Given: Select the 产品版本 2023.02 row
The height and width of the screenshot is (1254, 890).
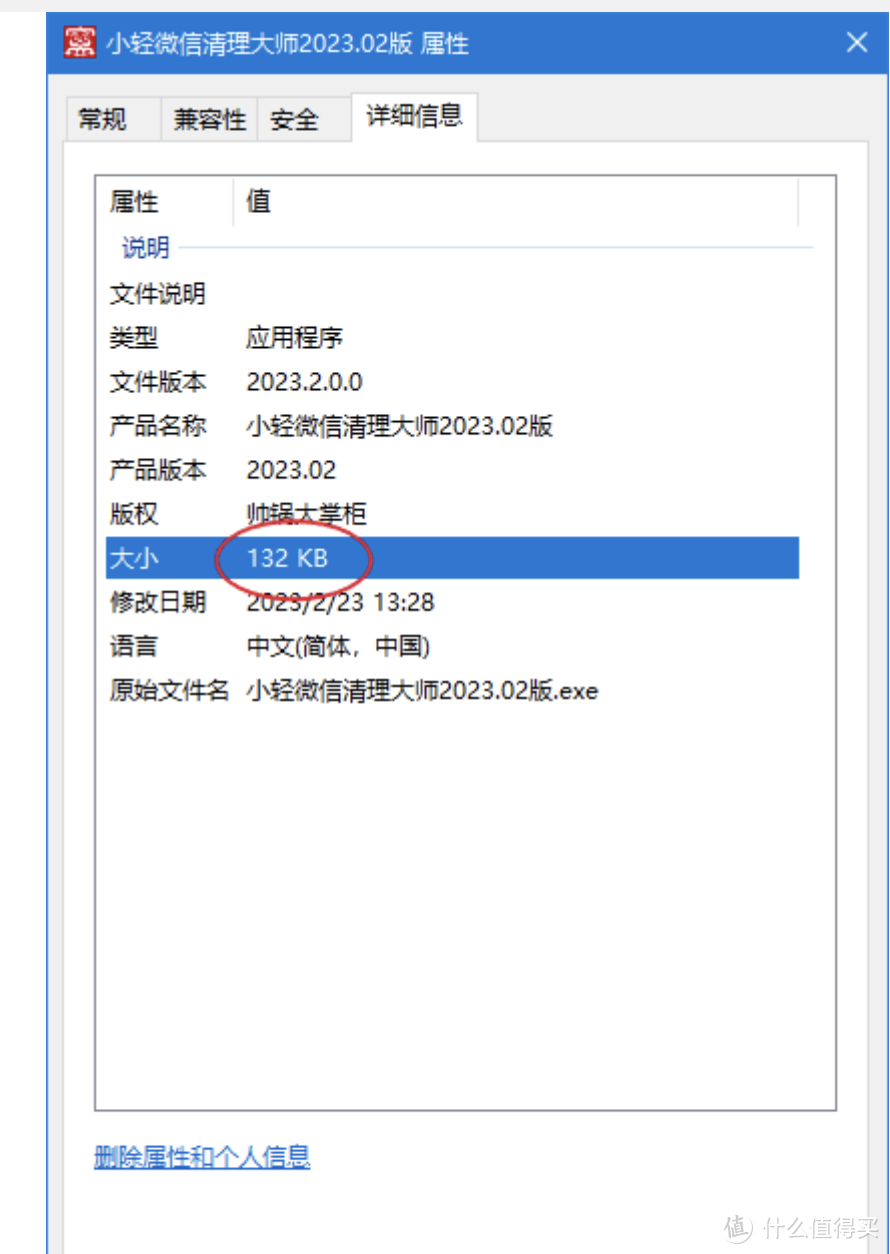Looking at the screenshot, I should click(x=452, y=470).
